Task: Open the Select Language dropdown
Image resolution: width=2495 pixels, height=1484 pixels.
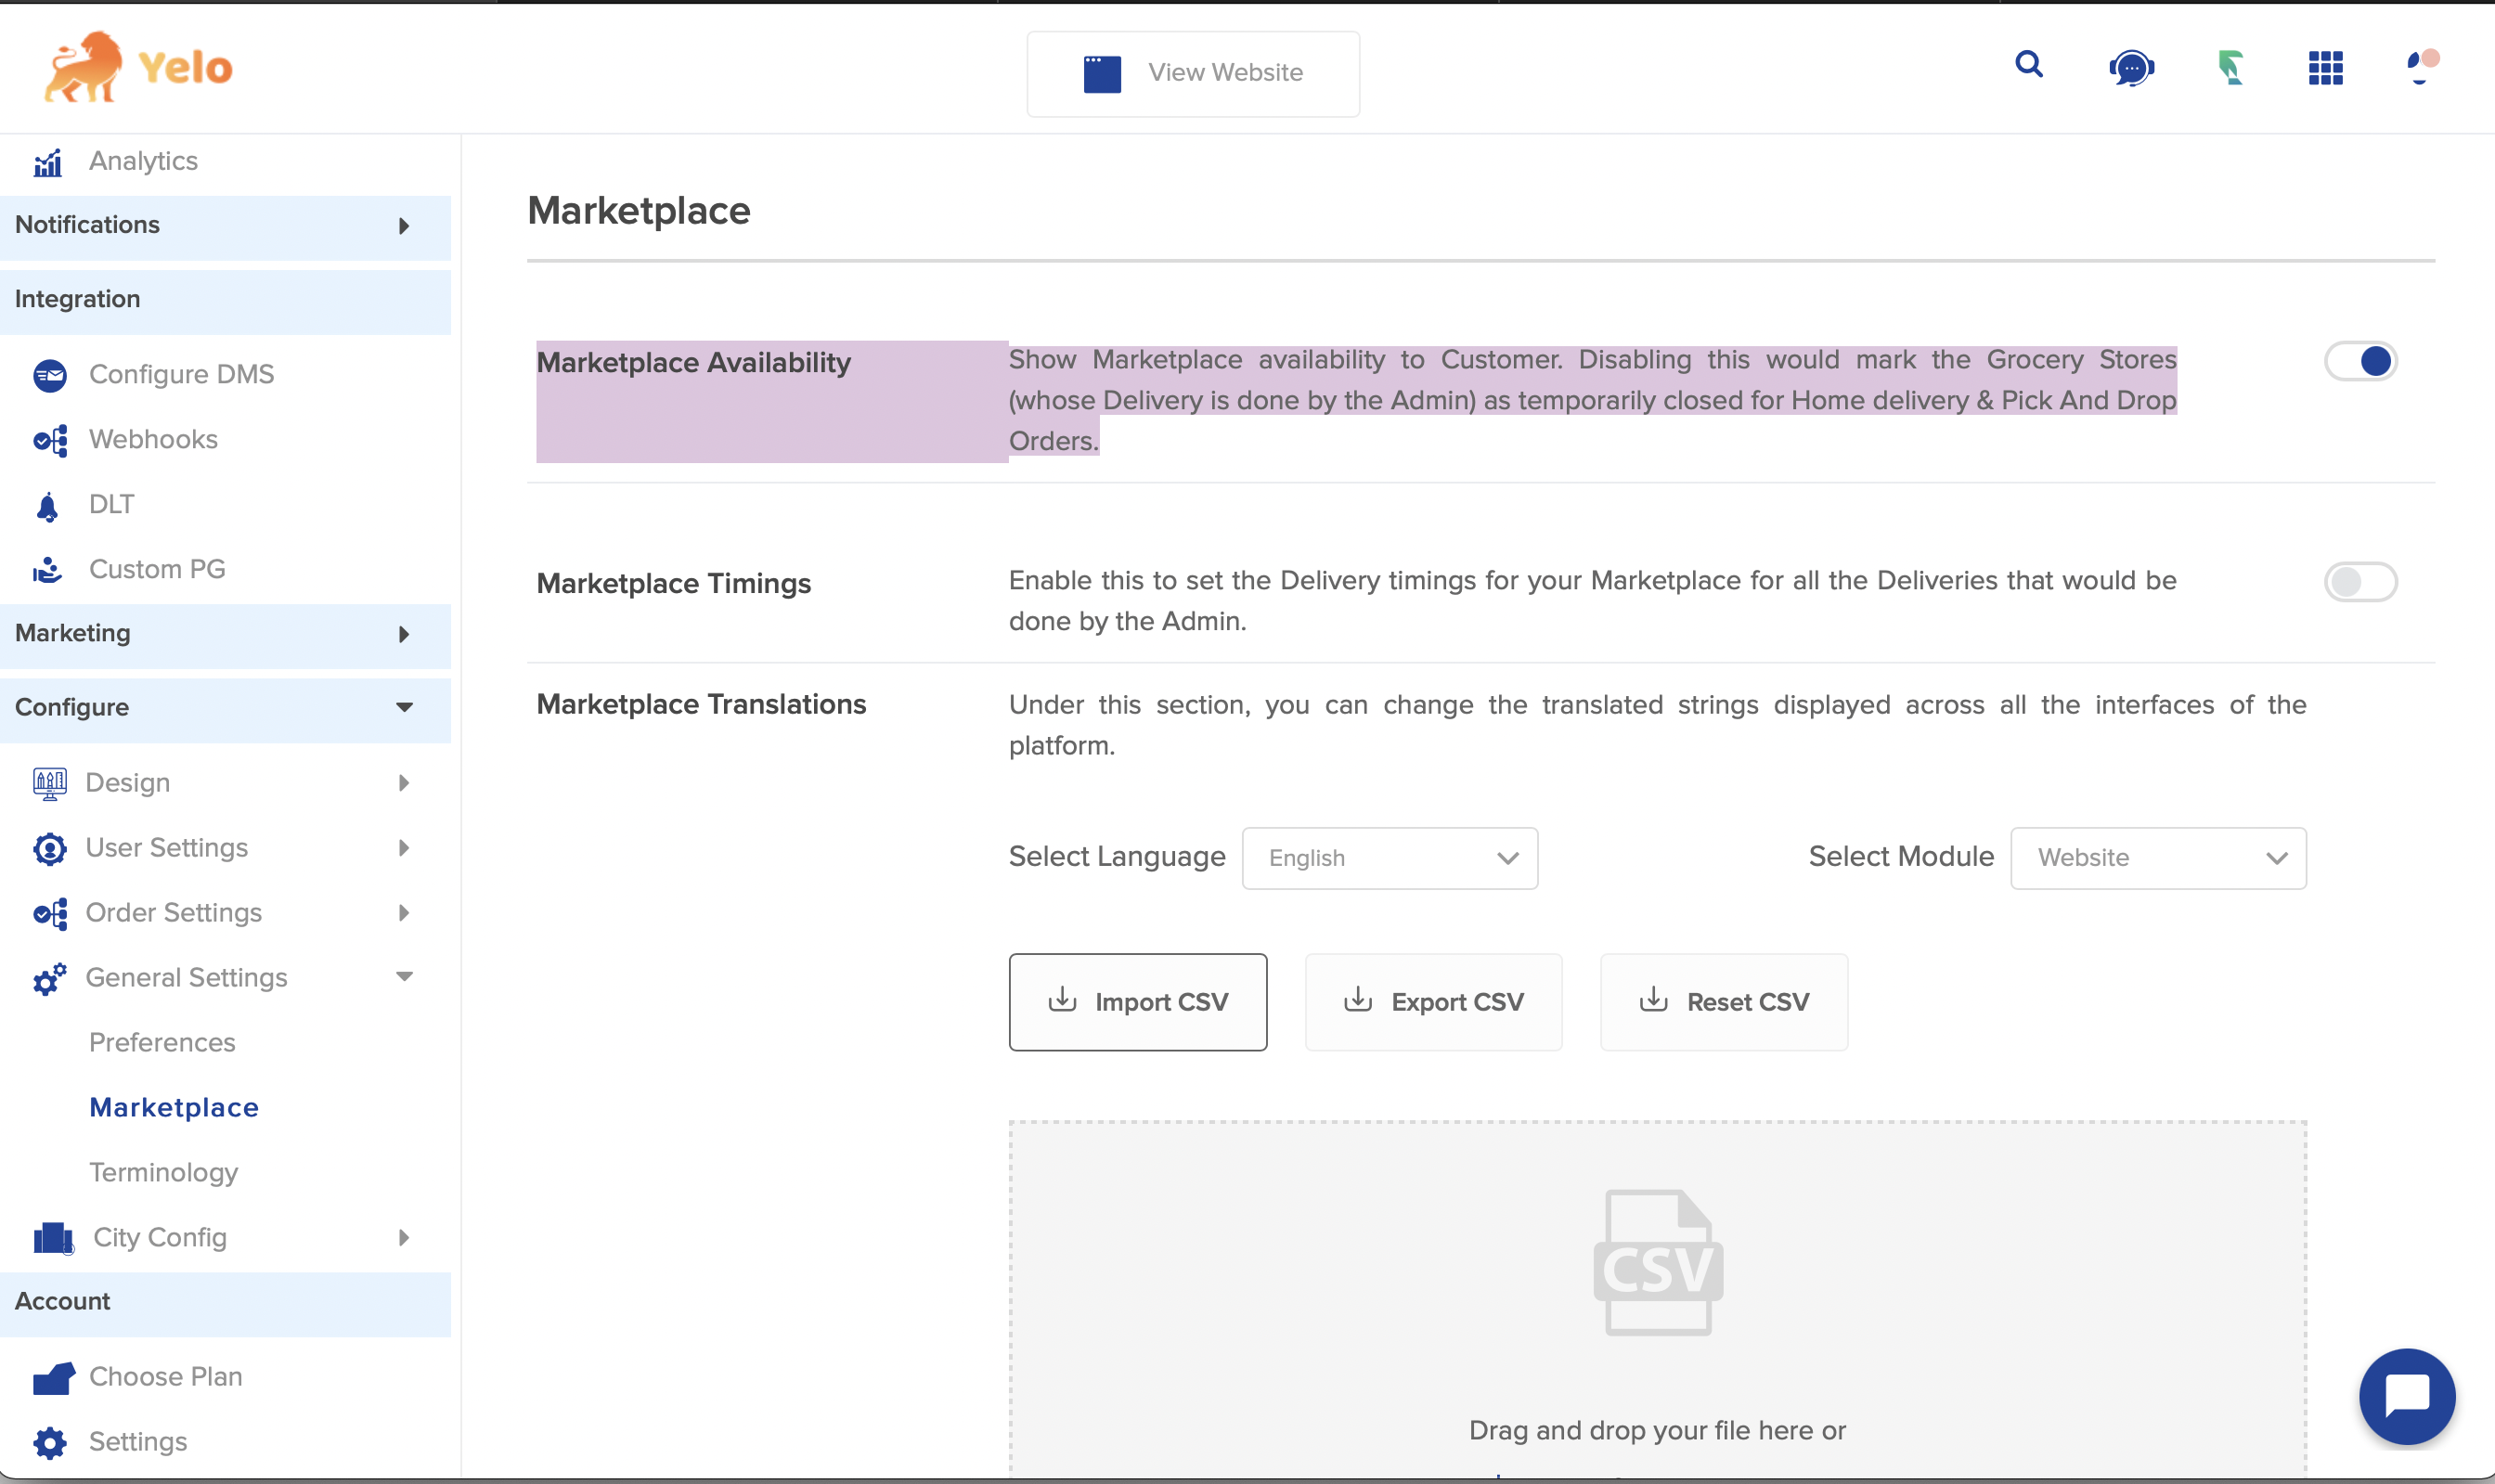Action: 1389,858
